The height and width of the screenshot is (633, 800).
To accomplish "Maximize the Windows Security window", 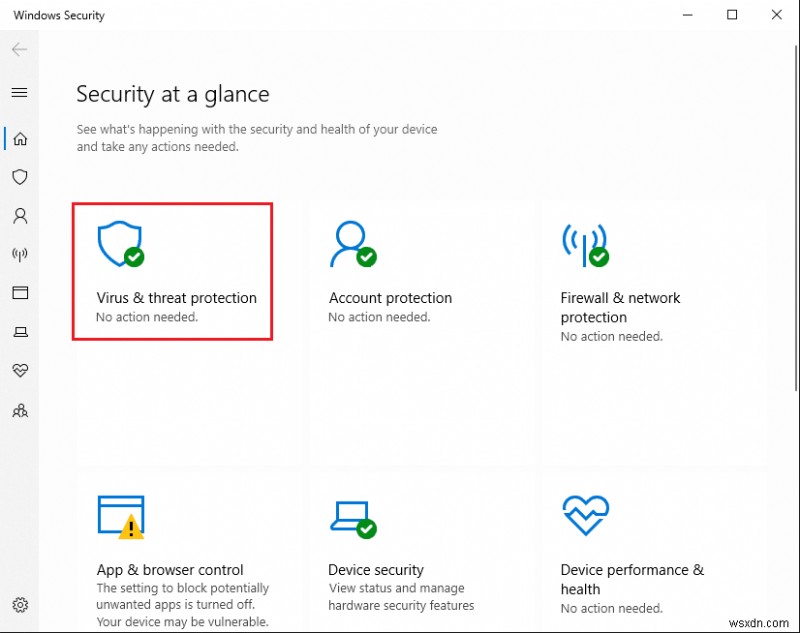I will tap(732, 15).
